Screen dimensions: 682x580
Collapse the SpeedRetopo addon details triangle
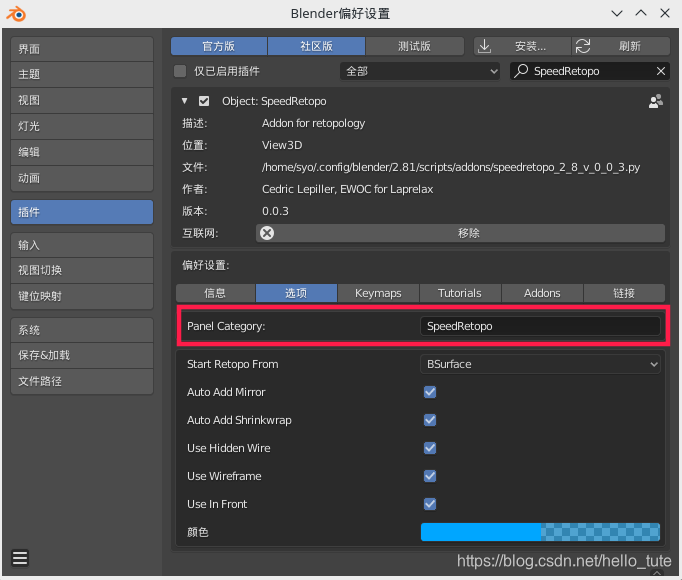pyautogui.click(x=184, y=101)
